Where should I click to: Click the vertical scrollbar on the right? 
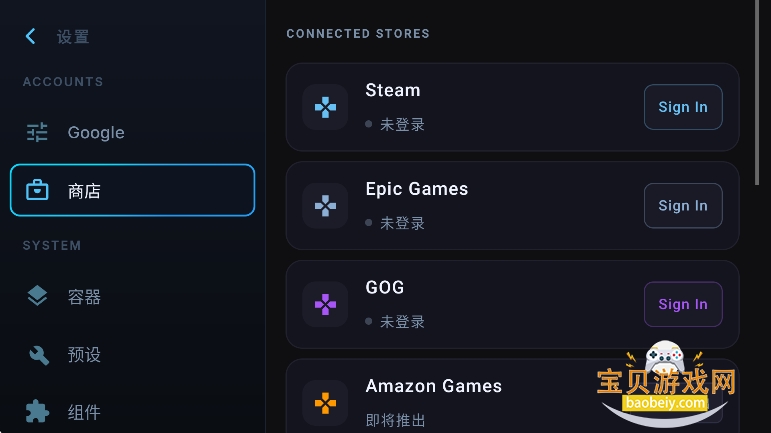point(756,90)
